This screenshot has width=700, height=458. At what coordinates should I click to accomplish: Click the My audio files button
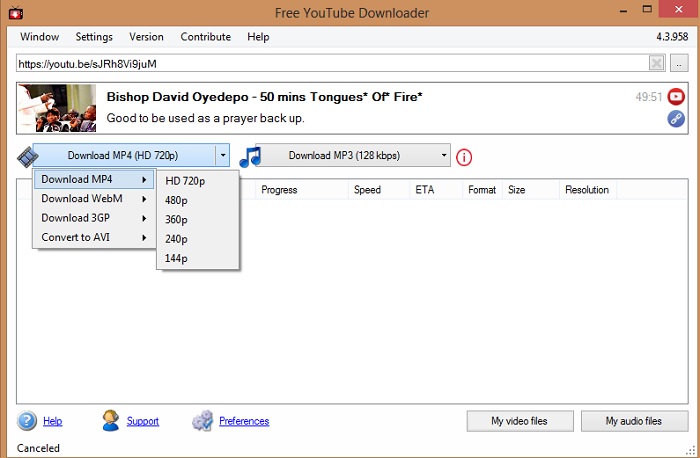pyautogui.click(x=635, y=421)
